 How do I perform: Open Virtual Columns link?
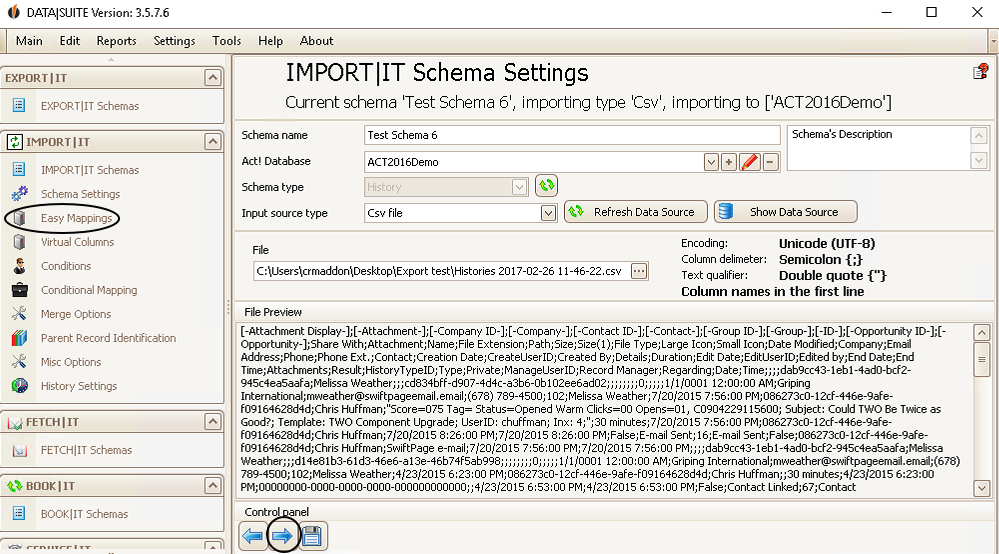click(x=78, y=242)
